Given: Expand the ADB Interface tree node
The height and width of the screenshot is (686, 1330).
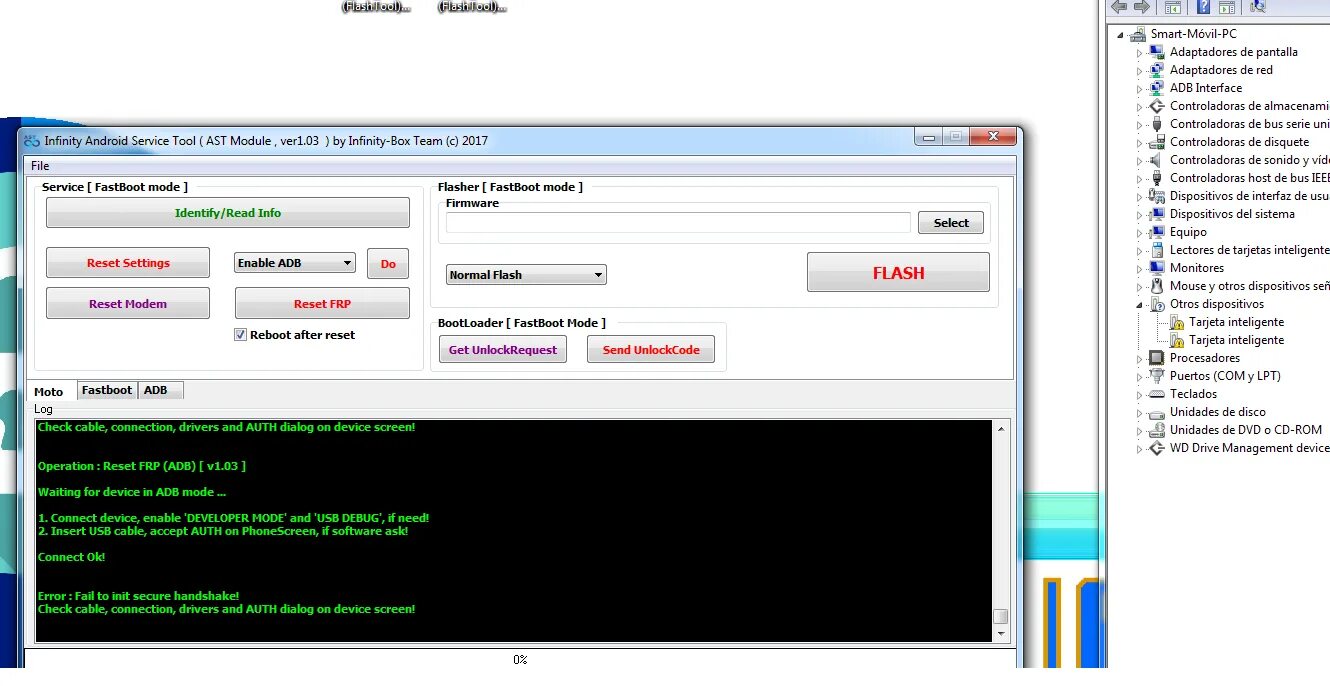Looking at the screenshot, I should coord(1139,88).
